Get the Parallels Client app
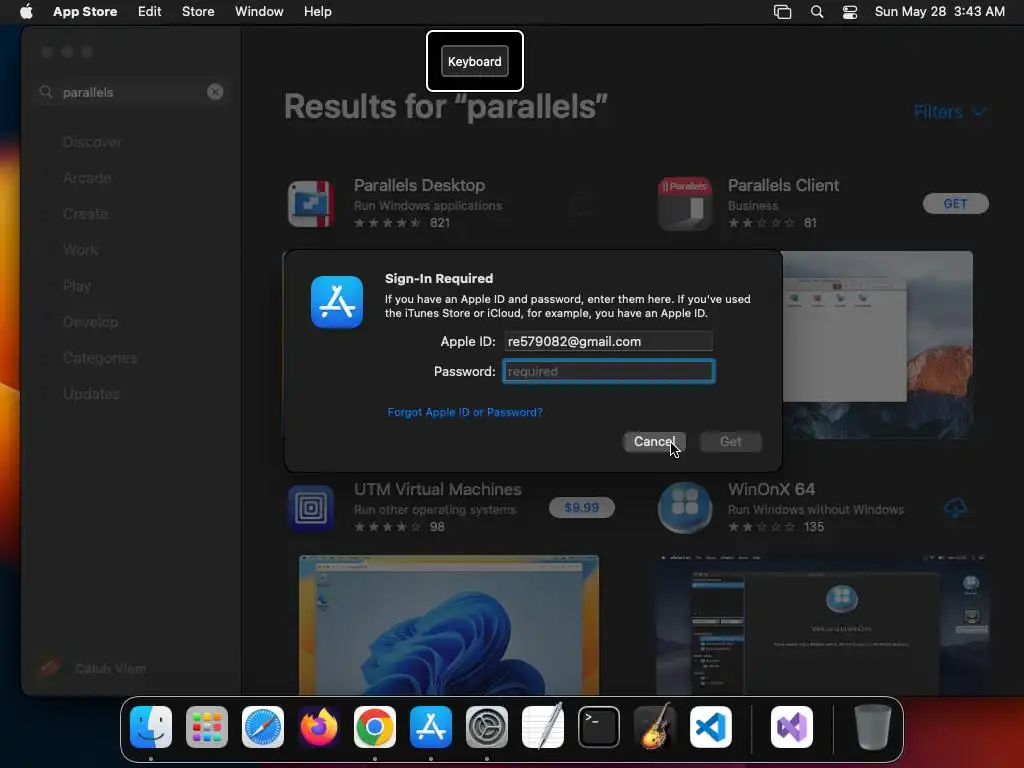Image resolution: width=1024 pixels, height=768 pixels. 955,204
